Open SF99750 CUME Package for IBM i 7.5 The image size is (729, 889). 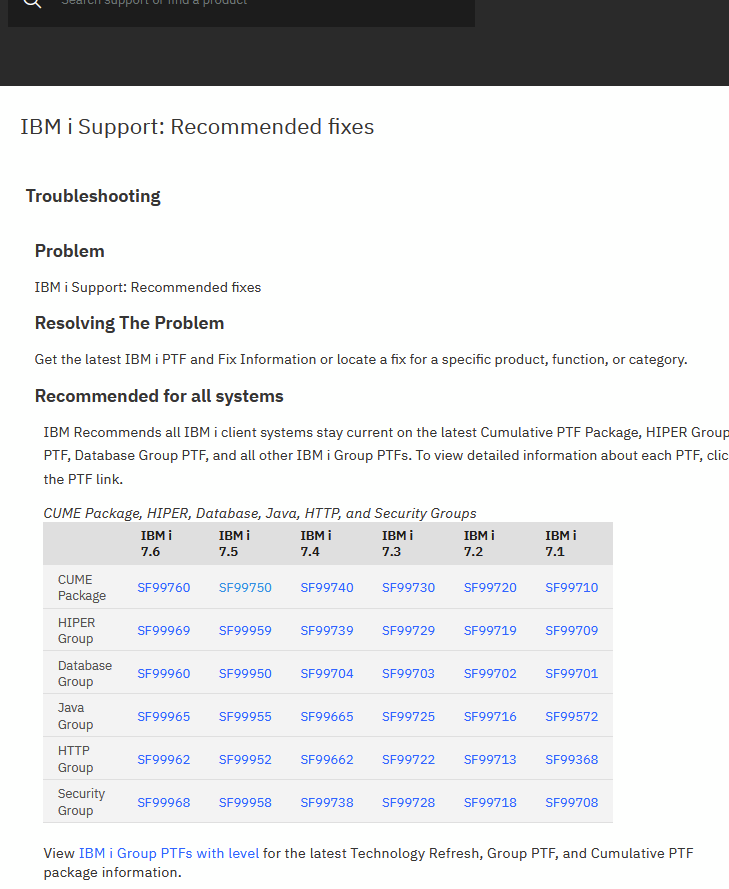coord(245,588)
